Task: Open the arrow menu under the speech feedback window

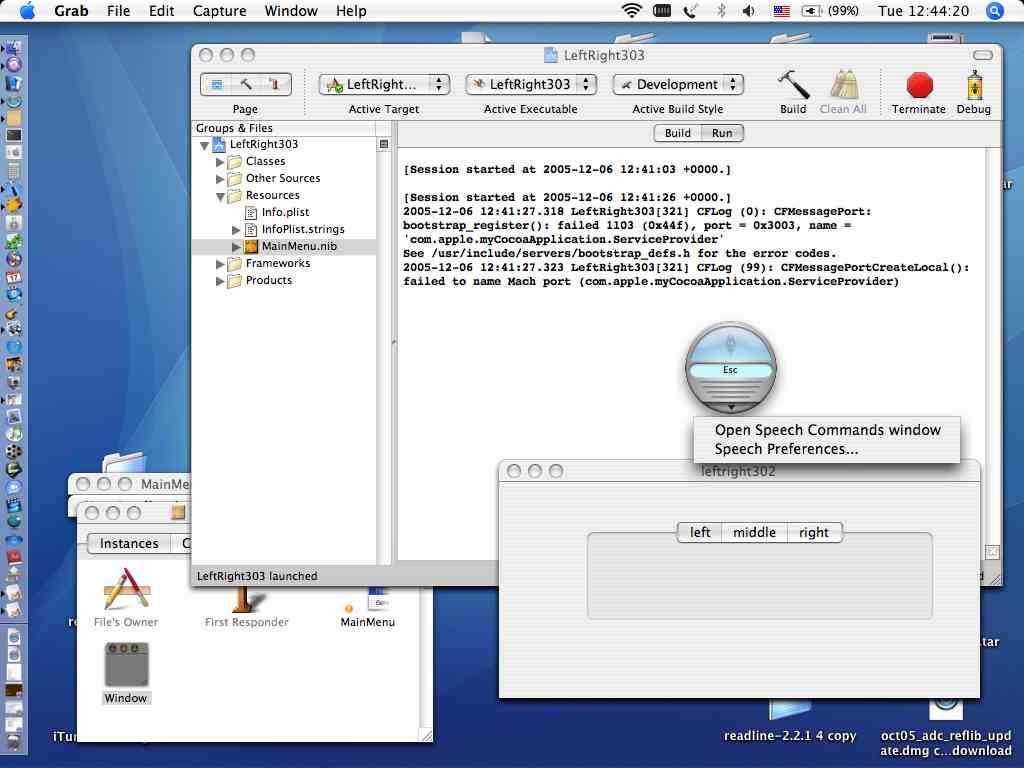Action: tap(731, 407)
